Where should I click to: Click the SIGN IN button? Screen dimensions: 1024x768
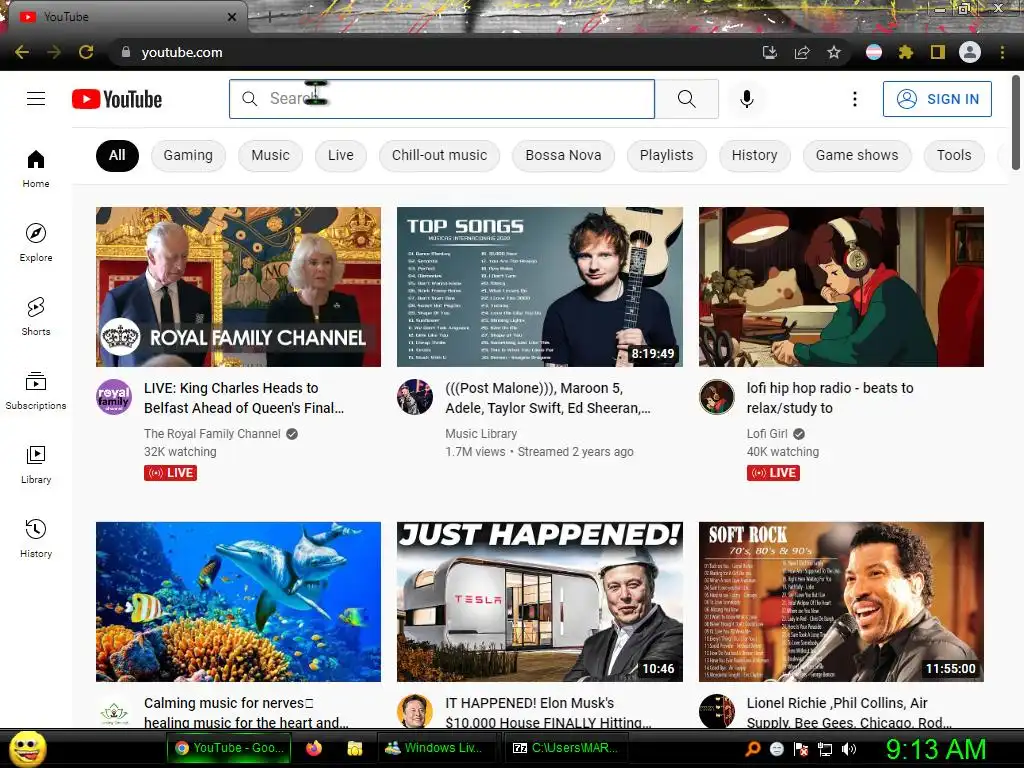(937, 99)
